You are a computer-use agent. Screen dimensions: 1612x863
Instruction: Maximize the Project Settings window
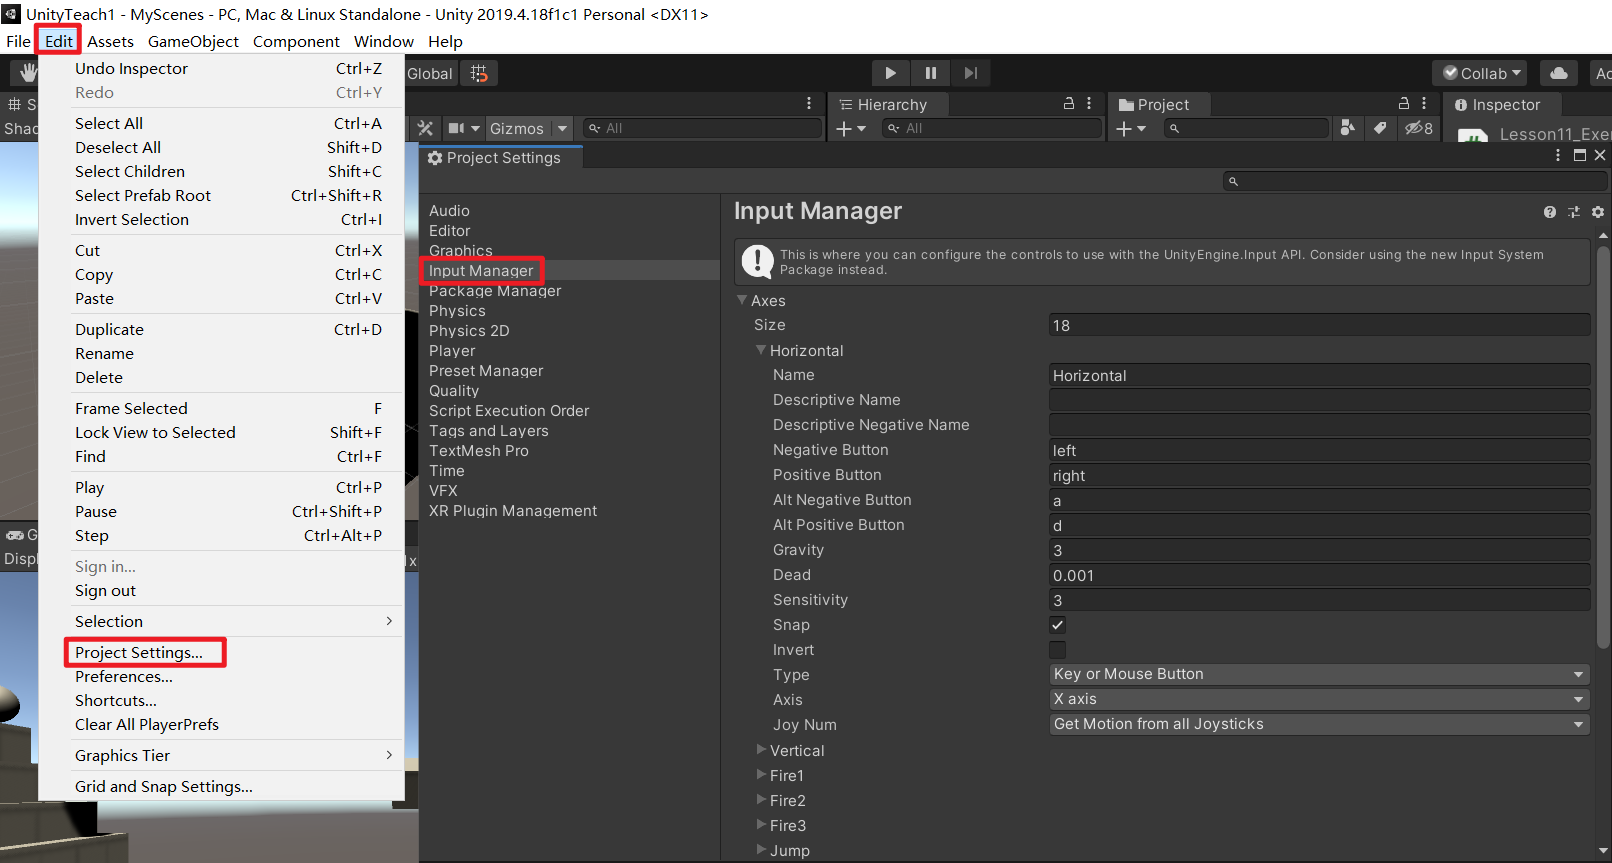[x=1580, y=155]
